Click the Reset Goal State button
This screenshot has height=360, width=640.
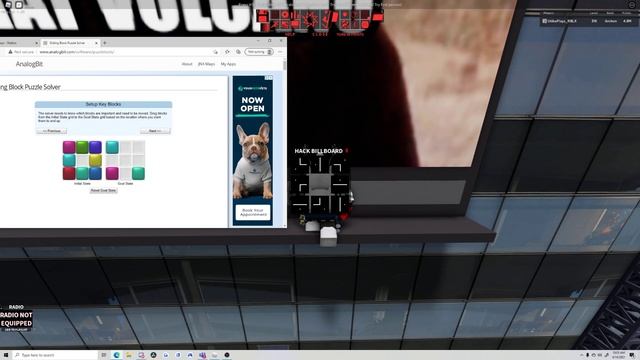pyautogui.click(x=103, y=191)
